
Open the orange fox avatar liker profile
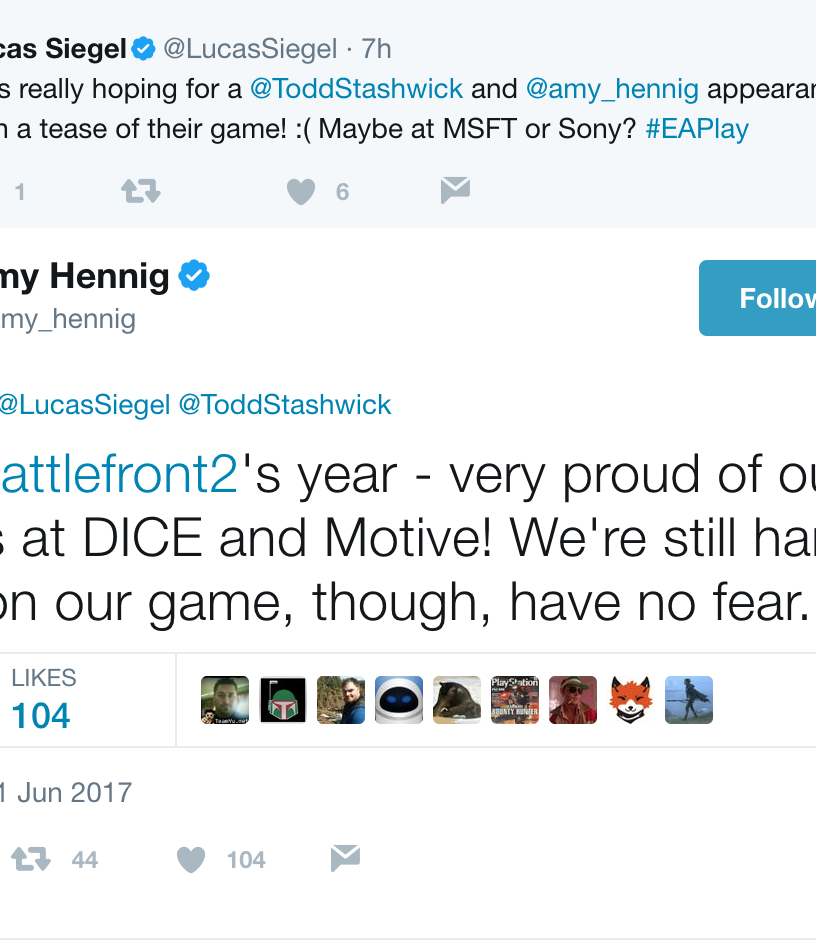pyautogui.click(x=631, y=700)
